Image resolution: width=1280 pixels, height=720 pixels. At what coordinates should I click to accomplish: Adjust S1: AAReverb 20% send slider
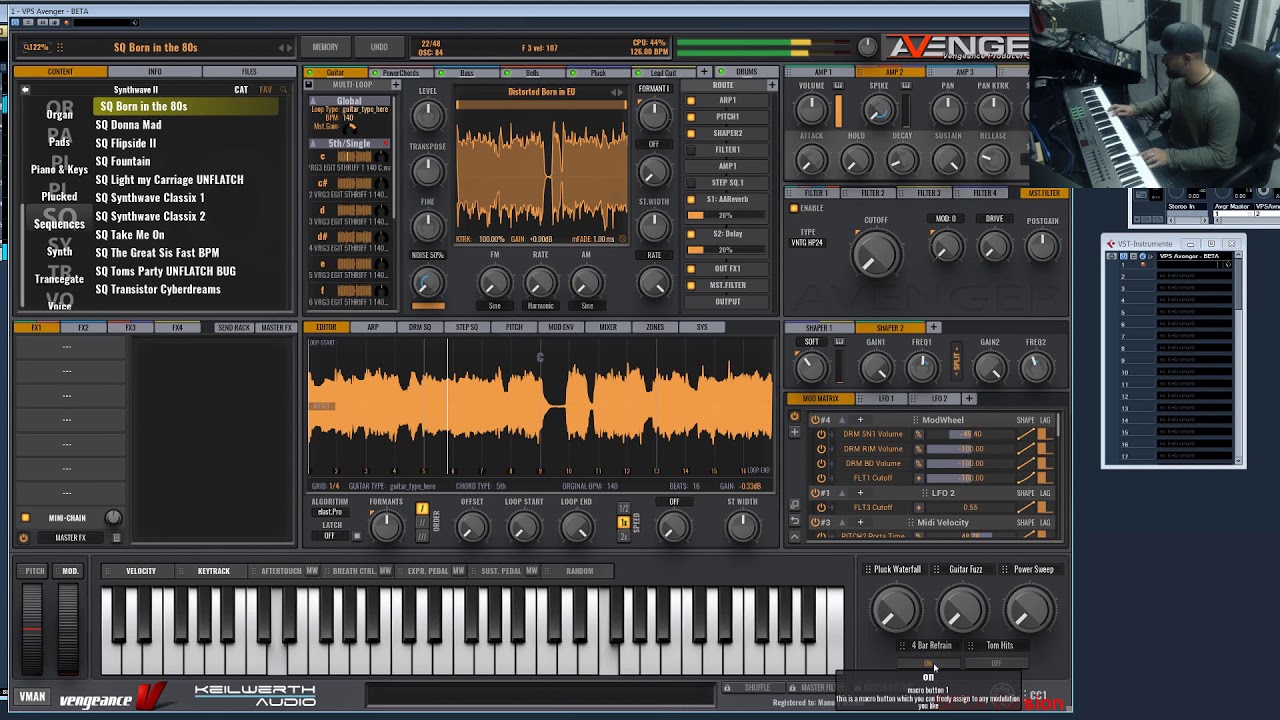(x=727, y=215)
